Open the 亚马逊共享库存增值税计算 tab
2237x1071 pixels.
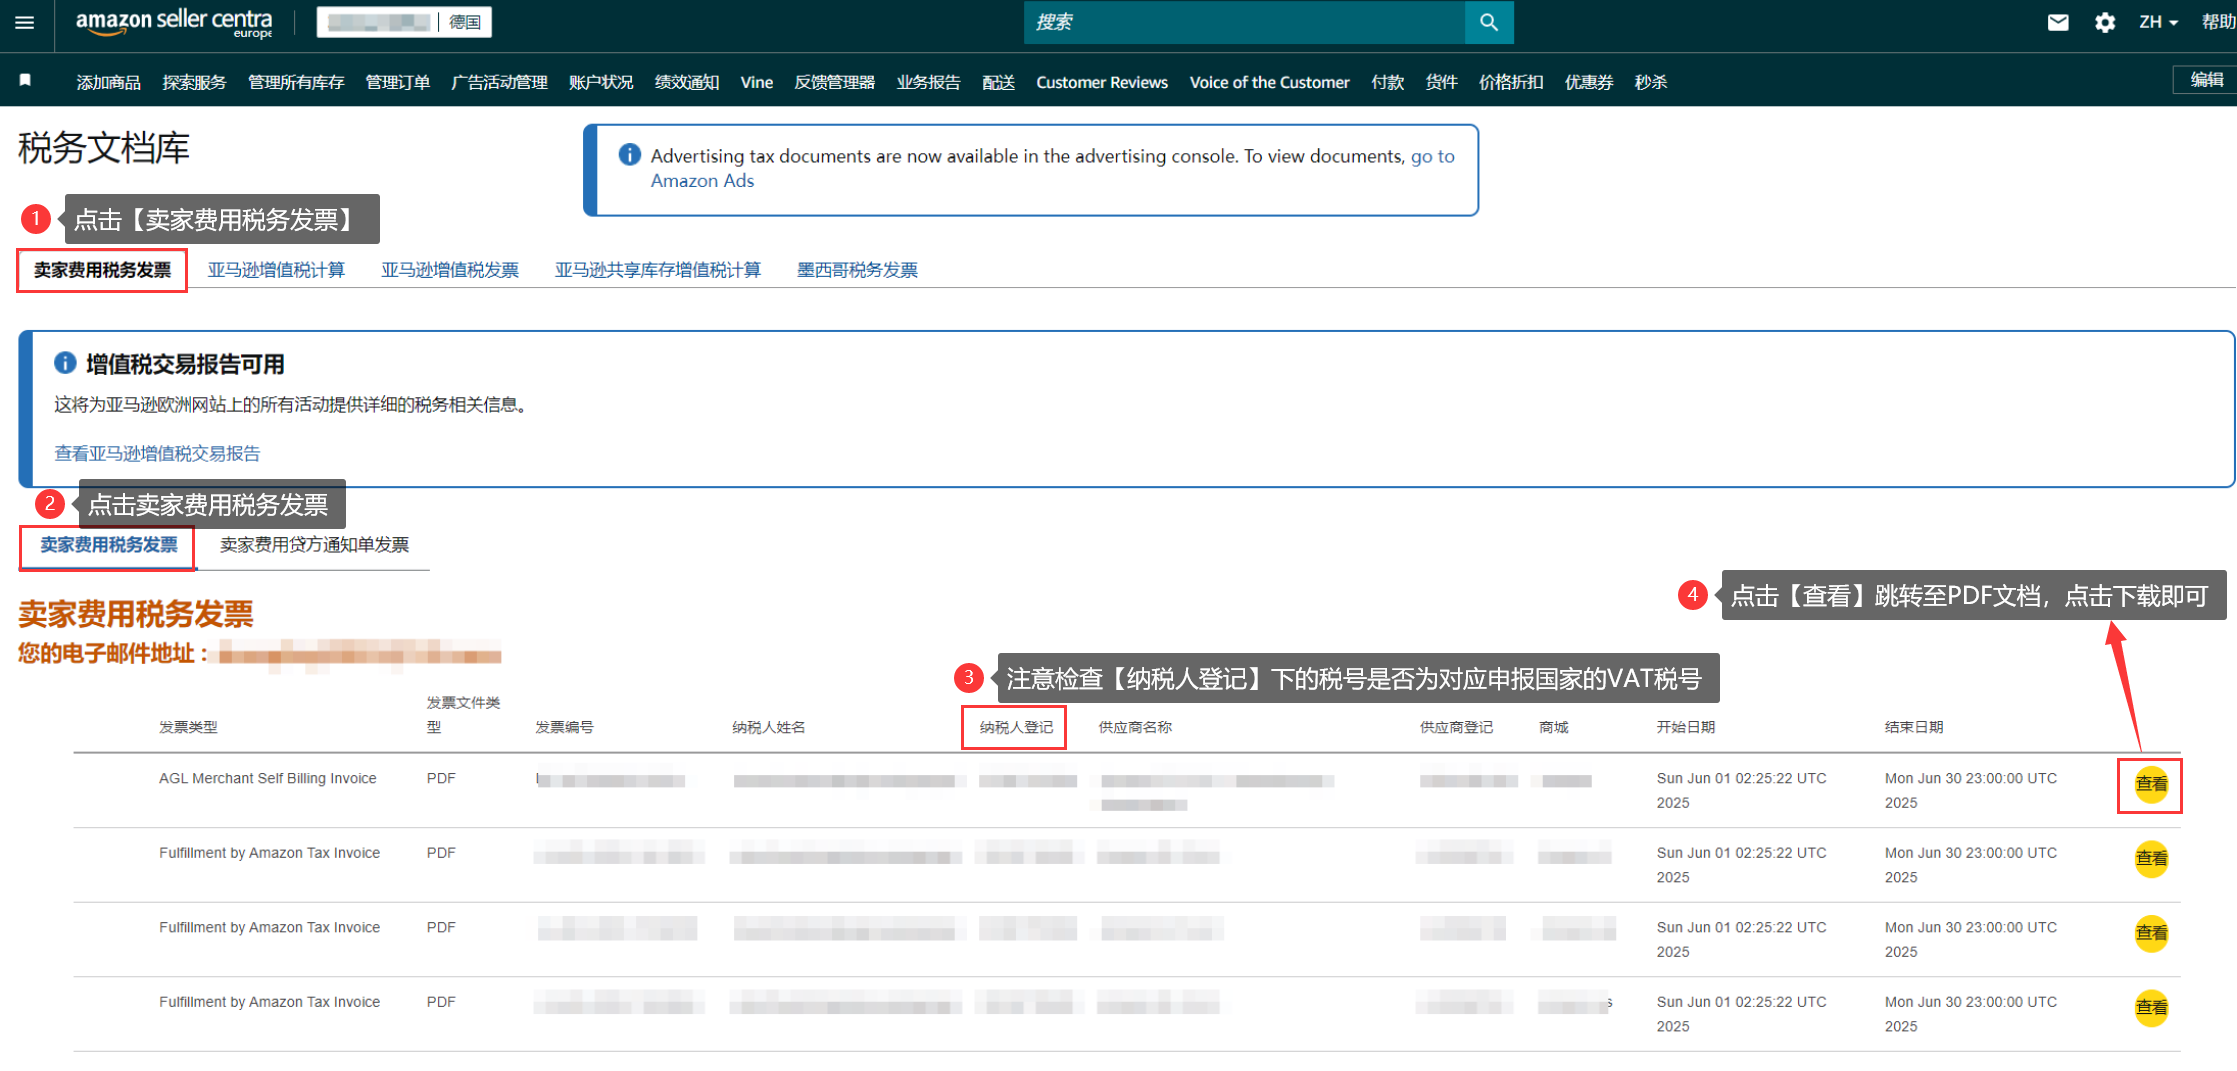(658, 270)
